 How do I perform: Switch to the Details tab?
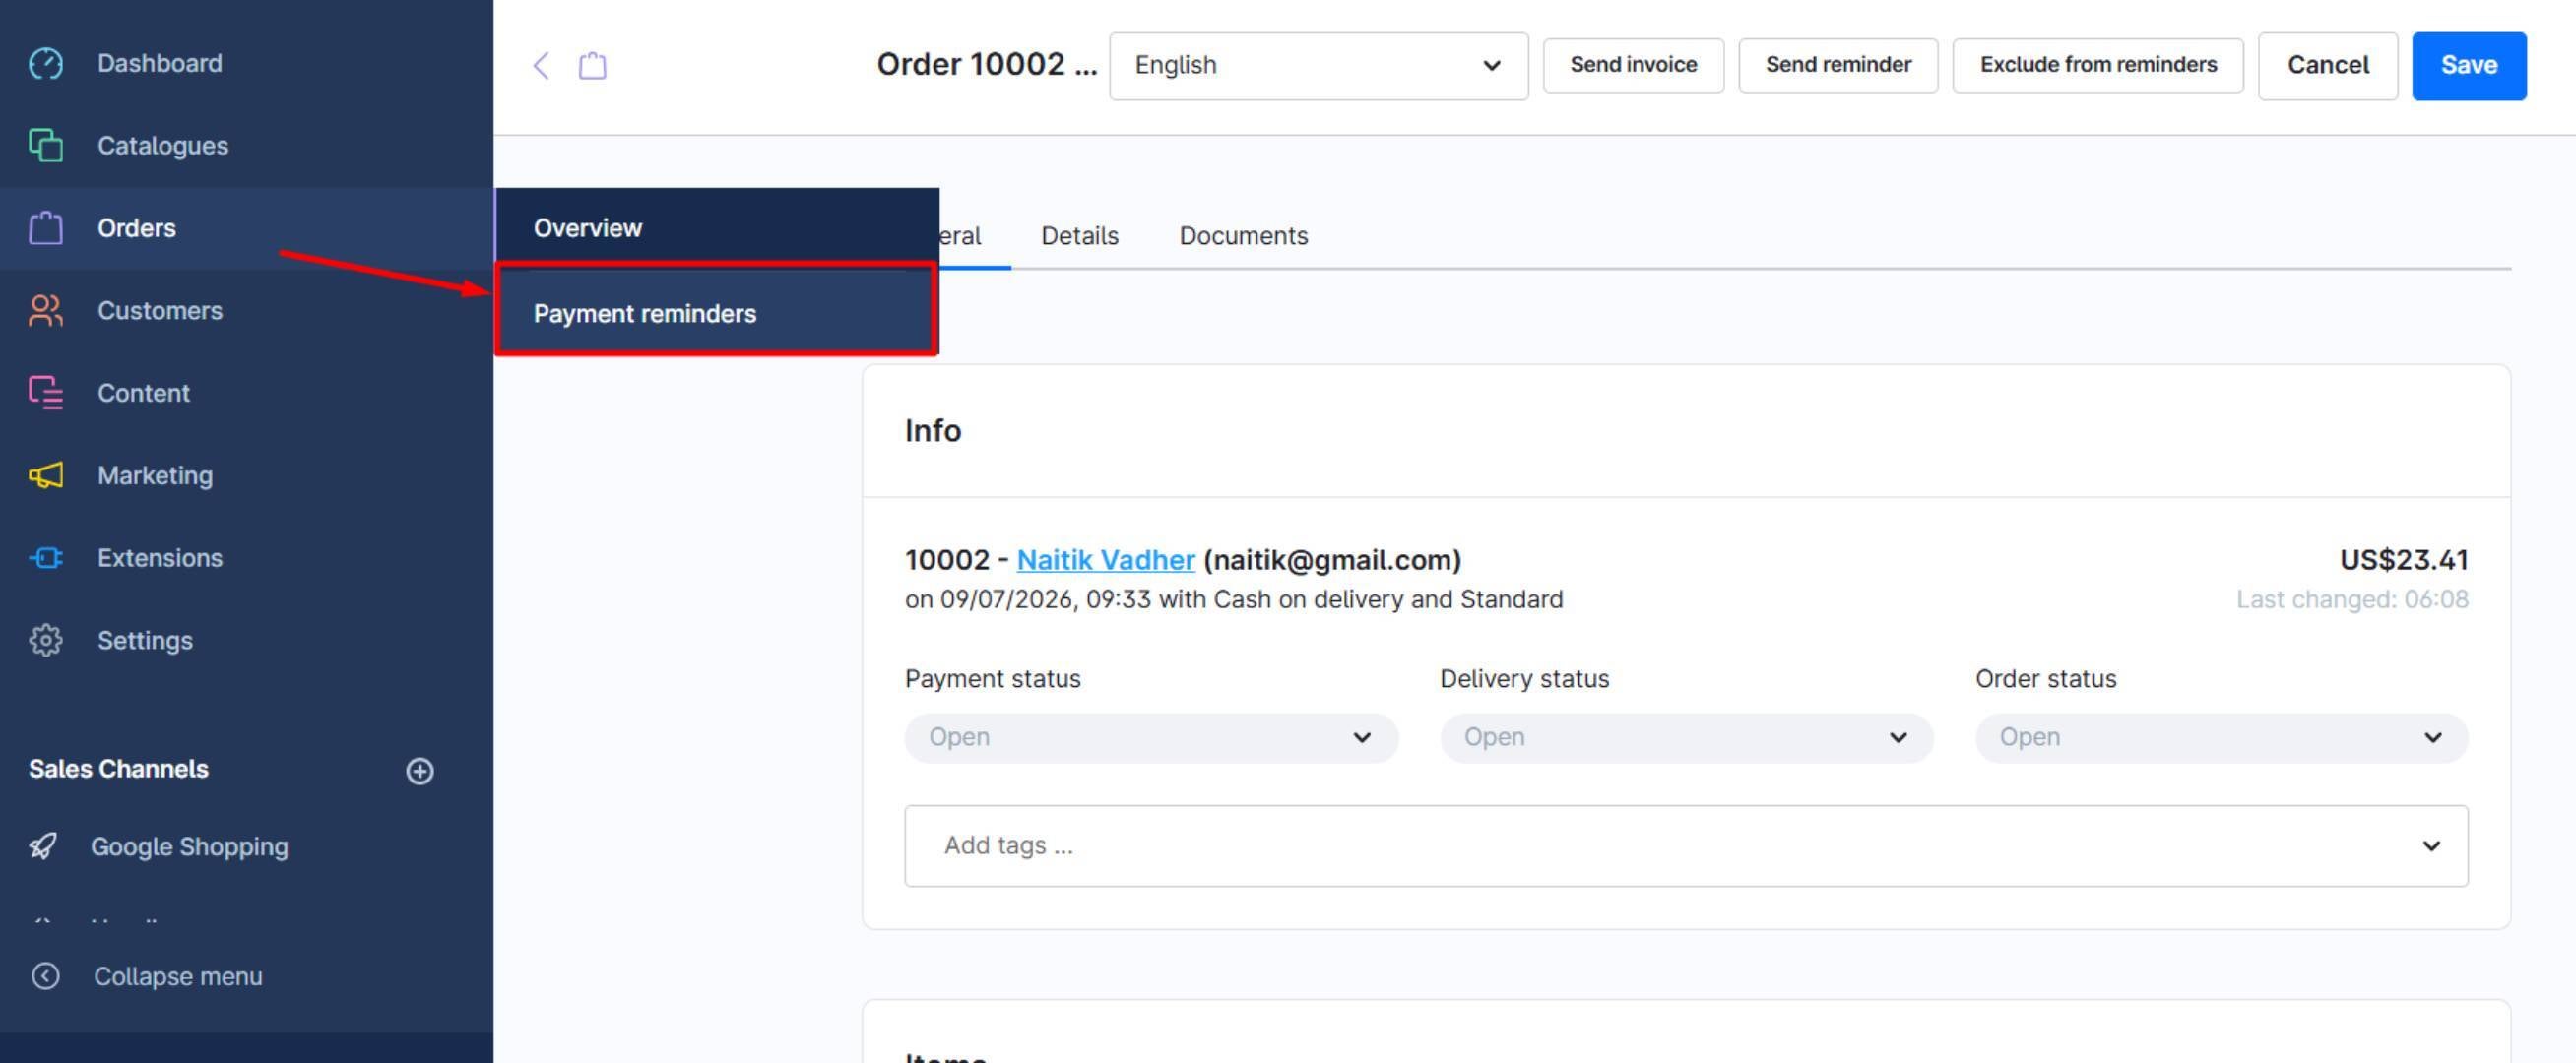click(x=1079, y=236)
